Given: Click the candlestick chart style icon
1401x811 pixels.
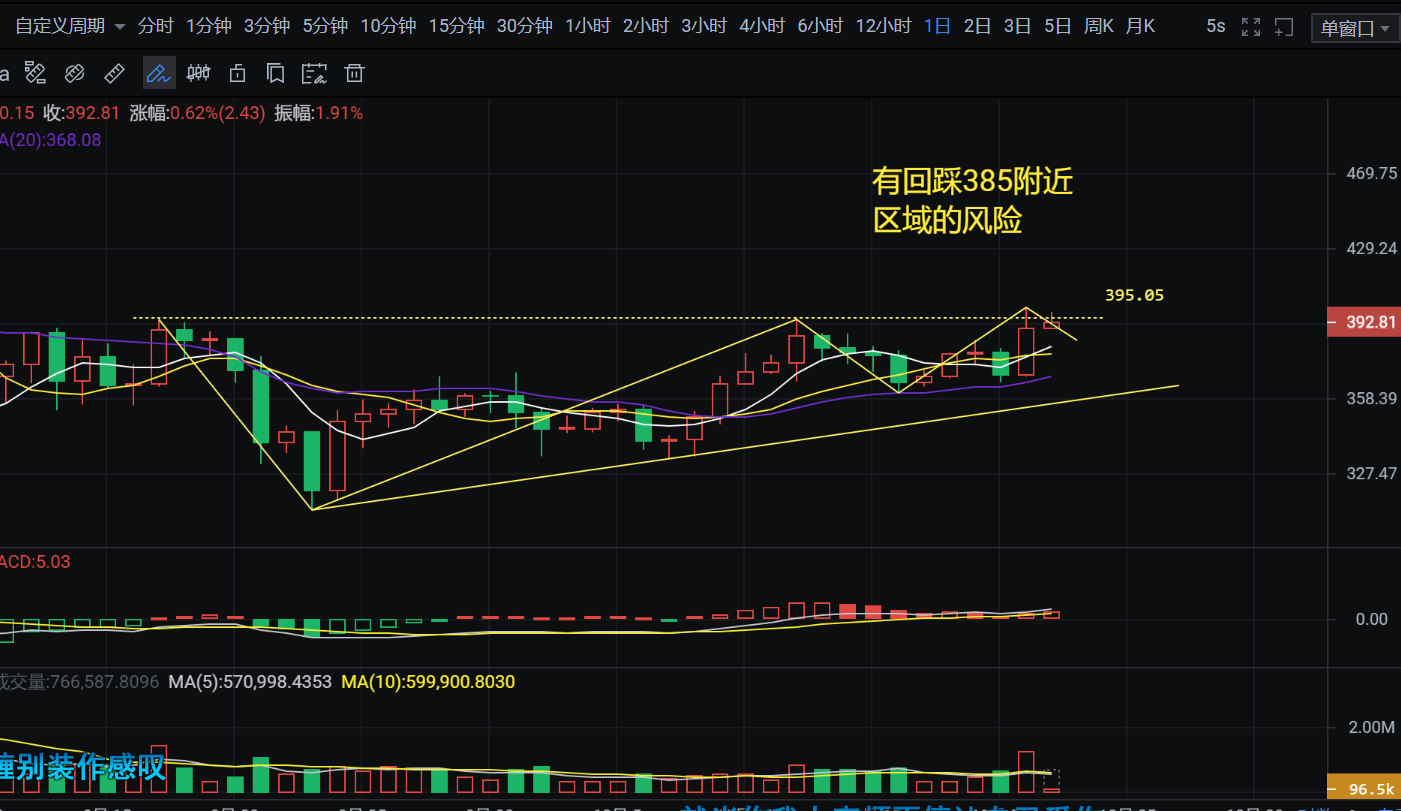Looking at the screenshot, I should tap(199, 72).
